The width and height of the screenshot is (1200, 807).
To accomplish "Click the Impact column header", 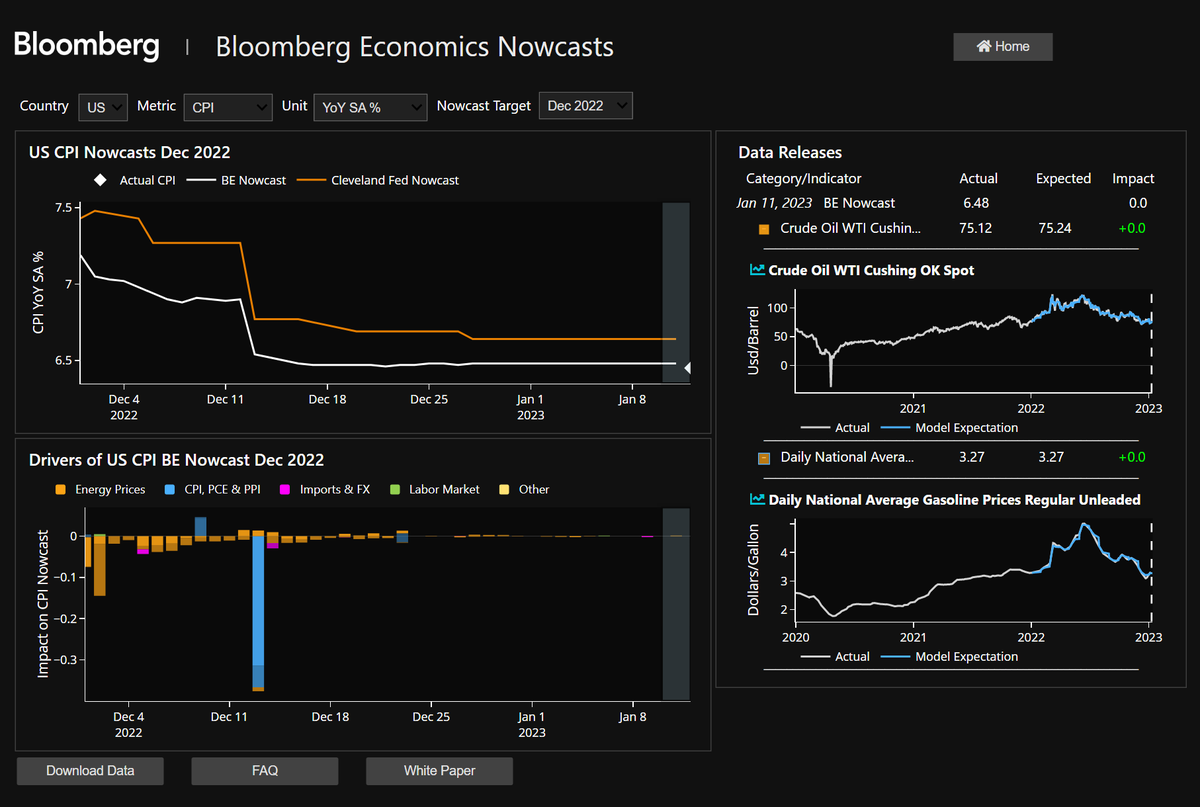I will 1133,179.
